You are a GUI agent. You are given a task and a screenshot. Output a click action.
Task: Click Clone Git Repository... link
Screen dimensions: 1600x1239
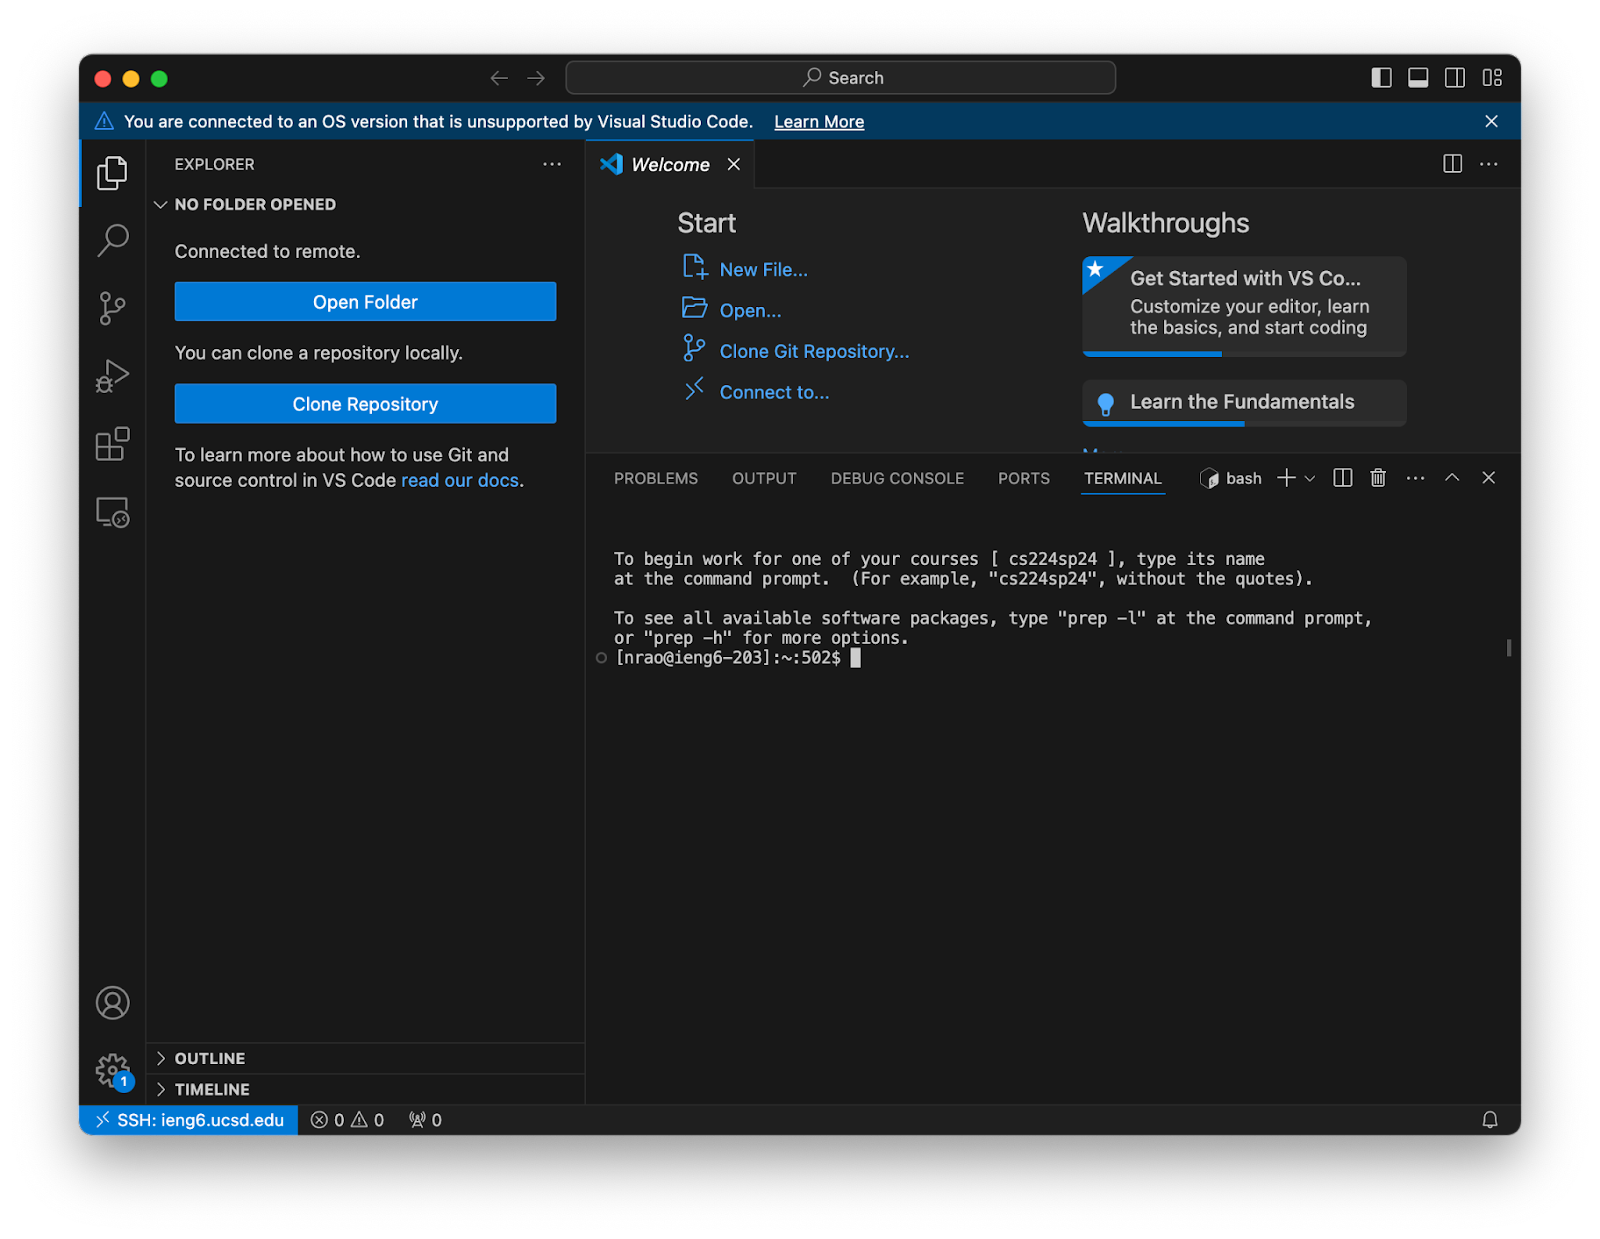pyautogui.click(x=795, y=351)
